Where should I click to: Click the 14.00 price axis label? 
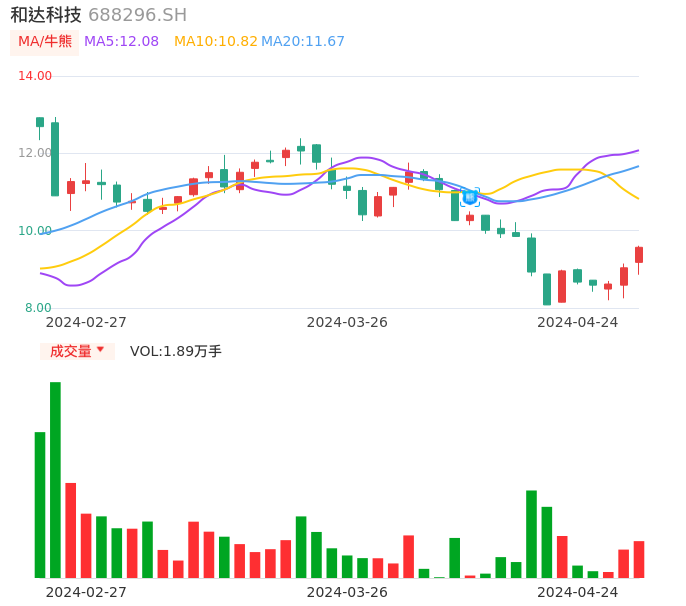click(x=36, y=76)
